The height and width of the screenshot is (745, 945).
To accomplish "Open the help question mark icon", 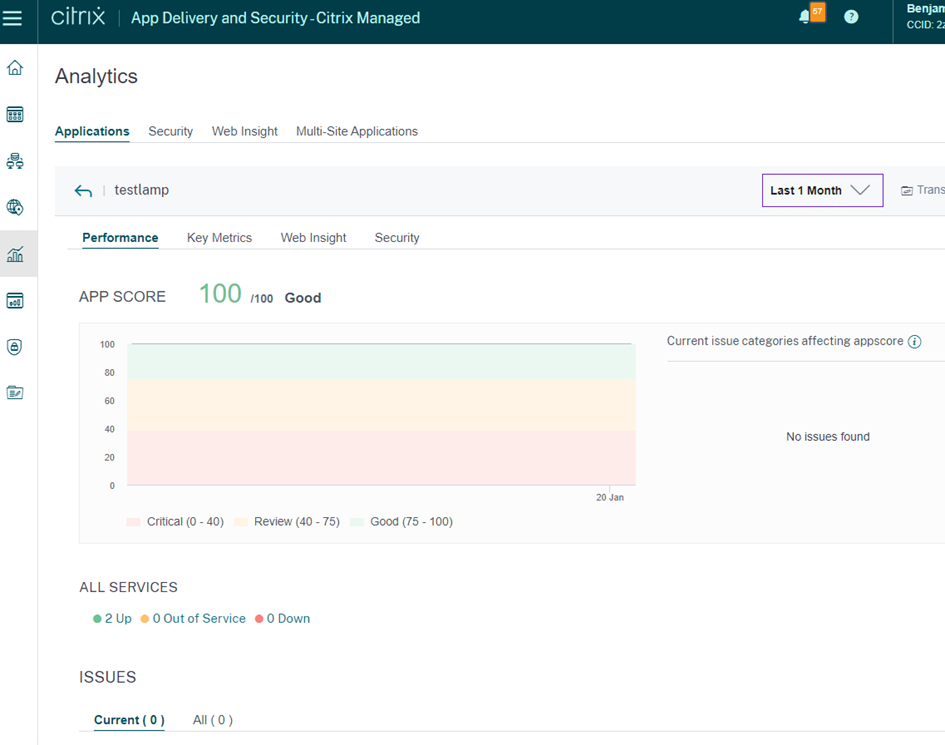I will 851,17.
